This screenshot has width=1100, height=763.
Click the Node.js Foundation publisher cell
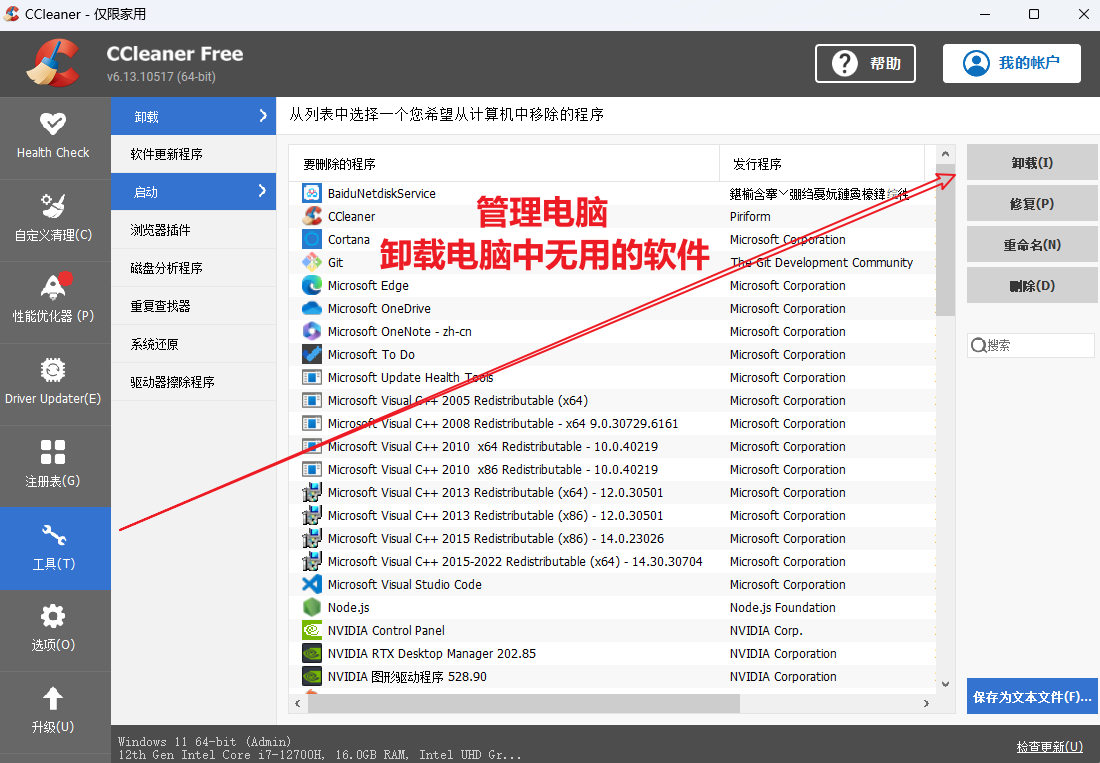(782, 607)
